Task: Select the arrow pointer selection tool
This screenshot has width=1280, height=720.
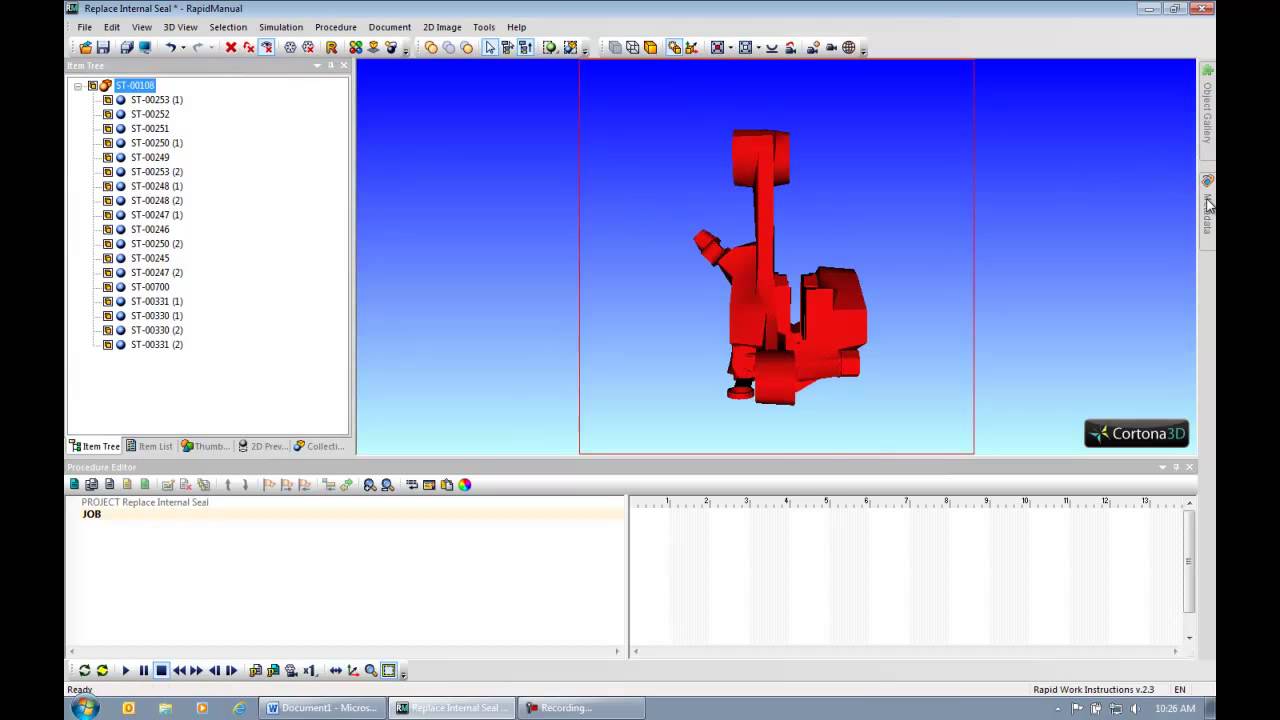Action: (490, 47)
